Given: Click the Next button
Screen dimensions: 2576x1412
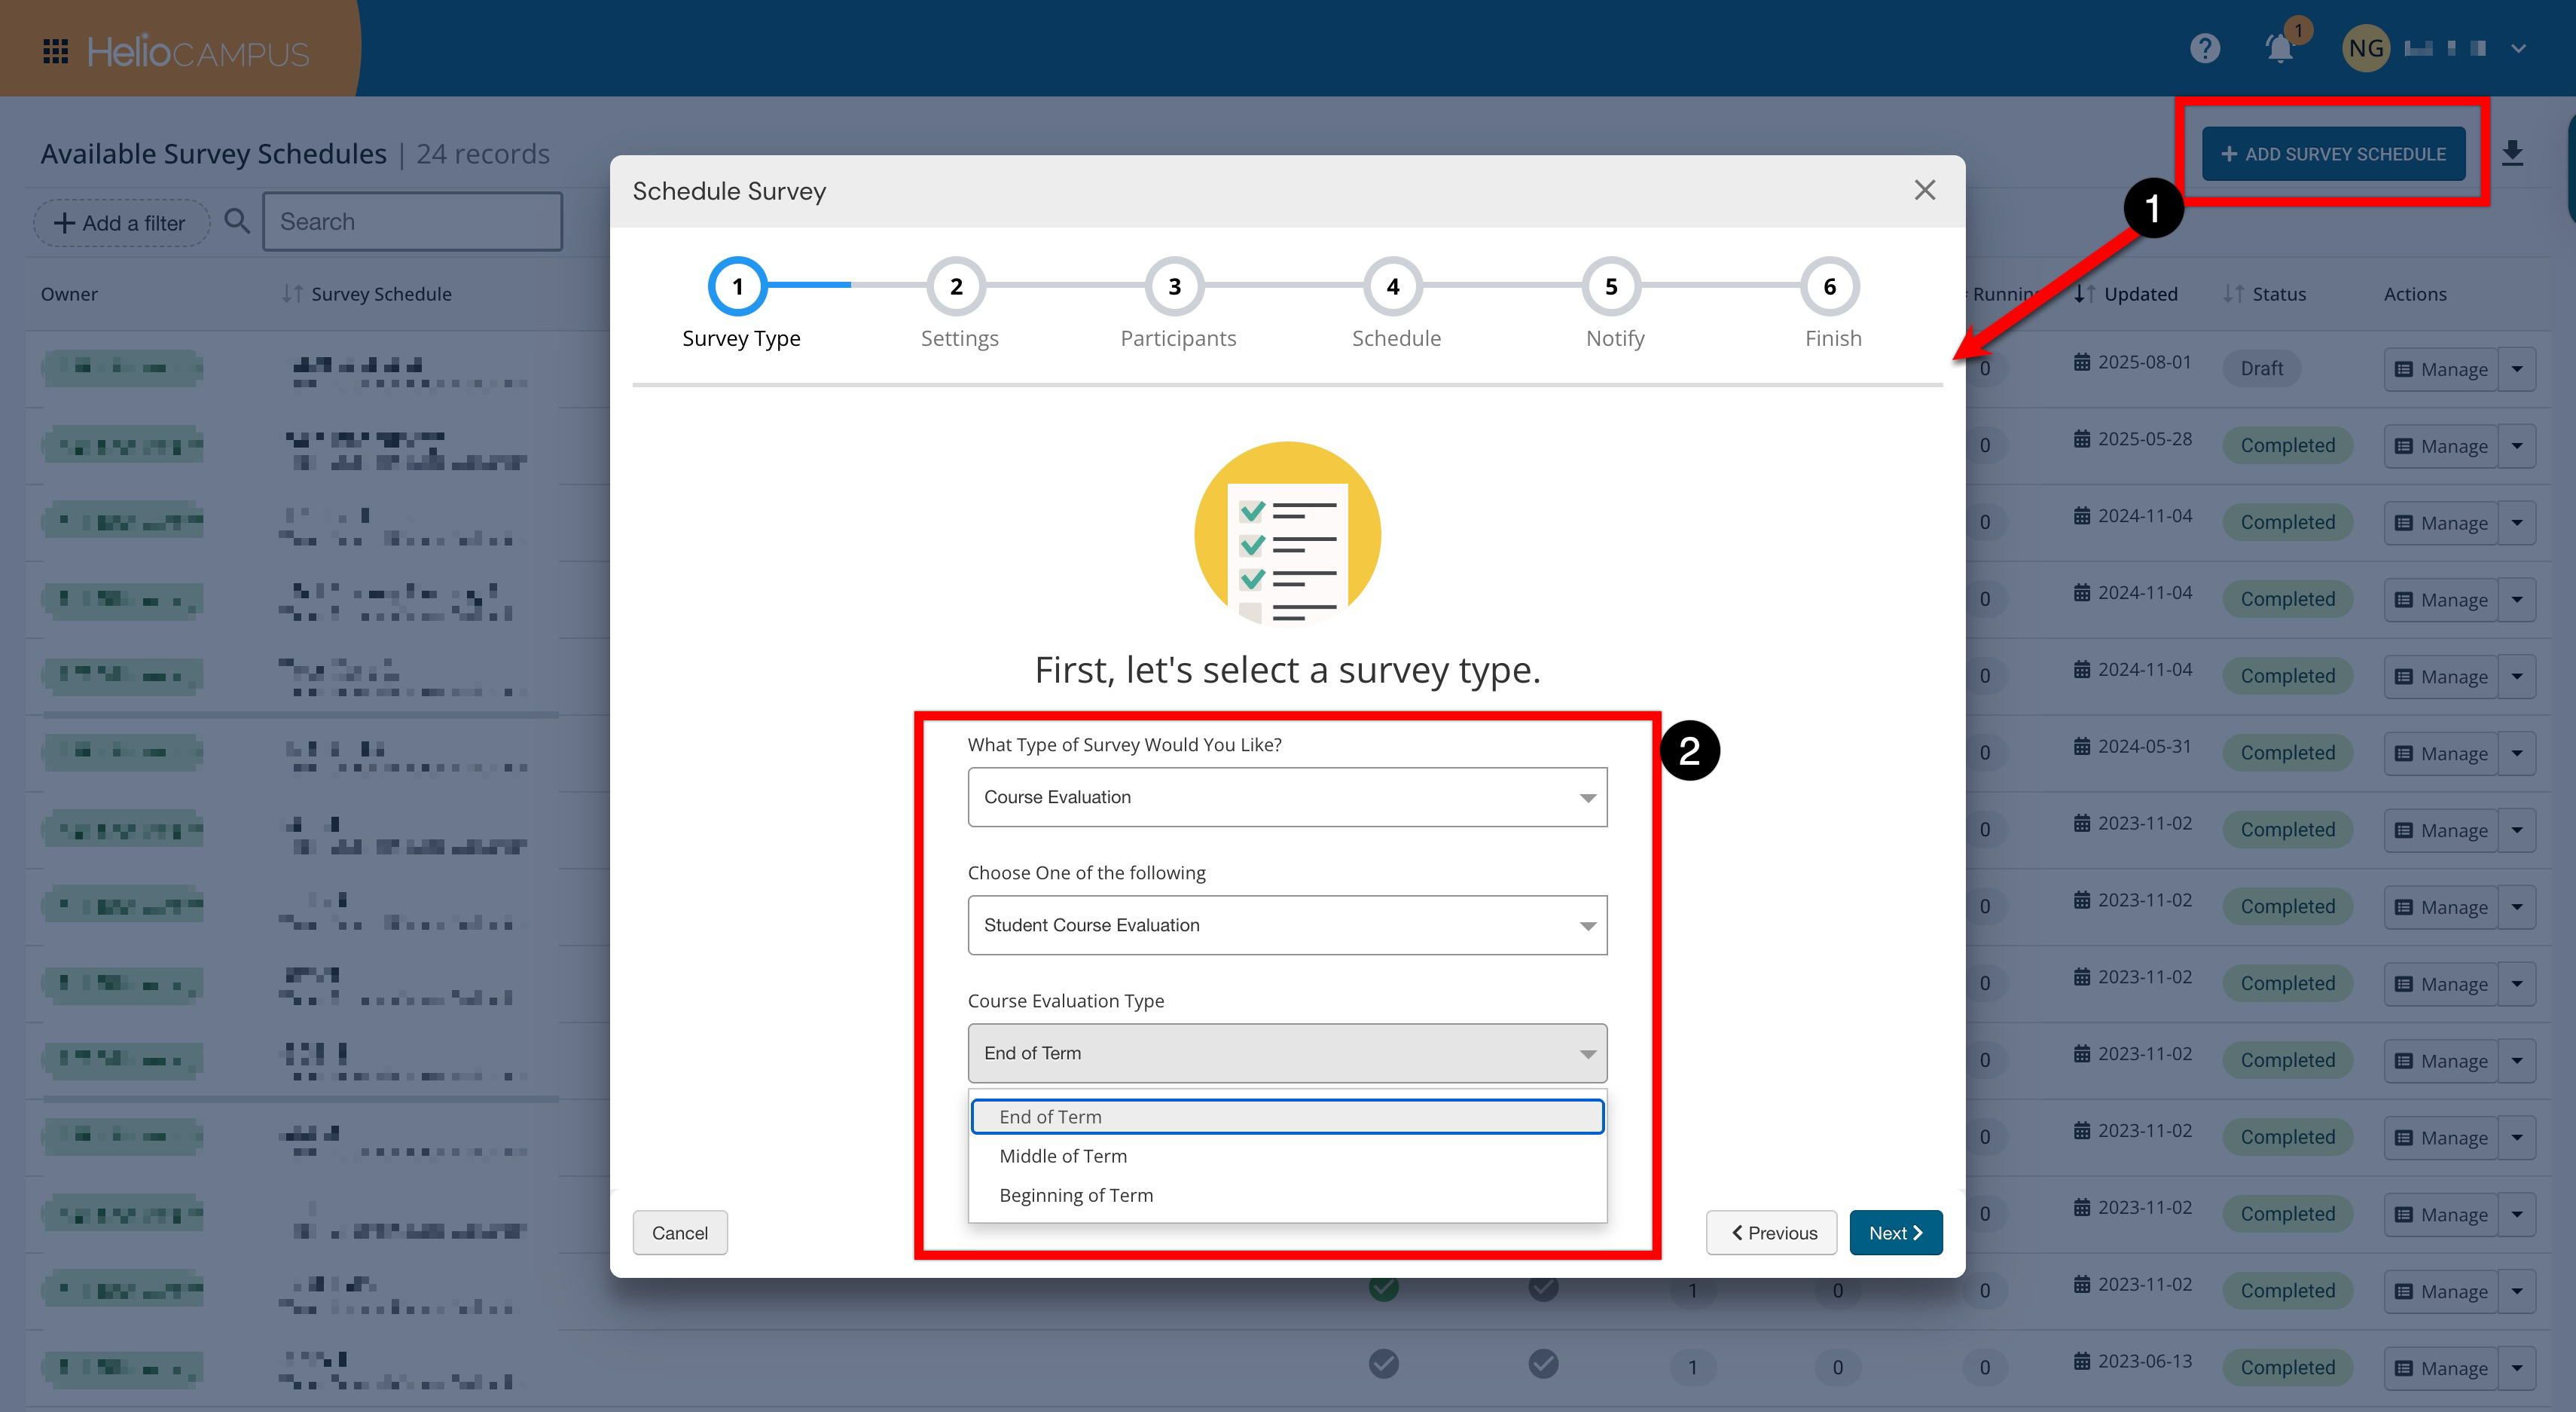Looking at the screenshot, I should (x=1895, y=1233).
